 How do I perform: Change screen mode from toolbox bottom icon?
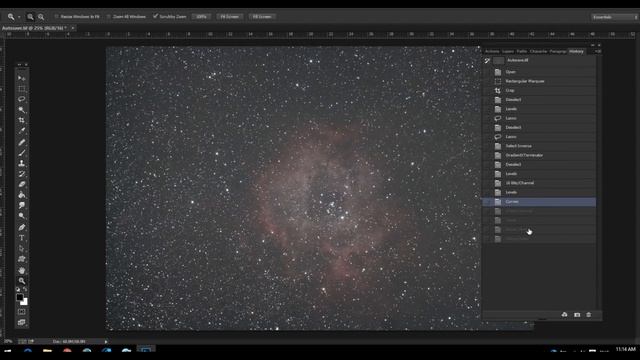[22, 322]
